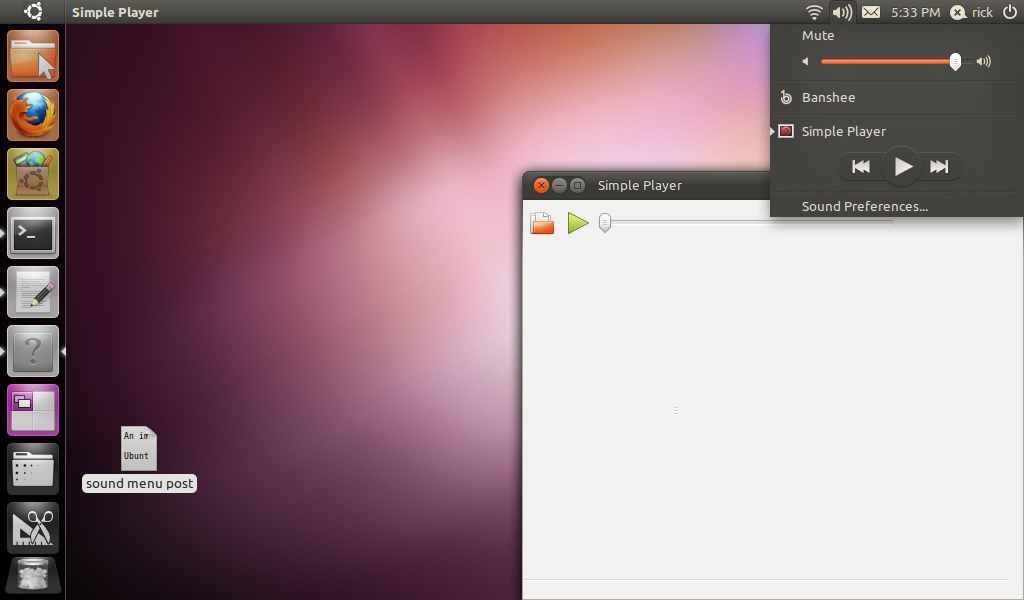Click the high volume speaker icon
The image size is (1024, 600).
(x=984, y=61)
